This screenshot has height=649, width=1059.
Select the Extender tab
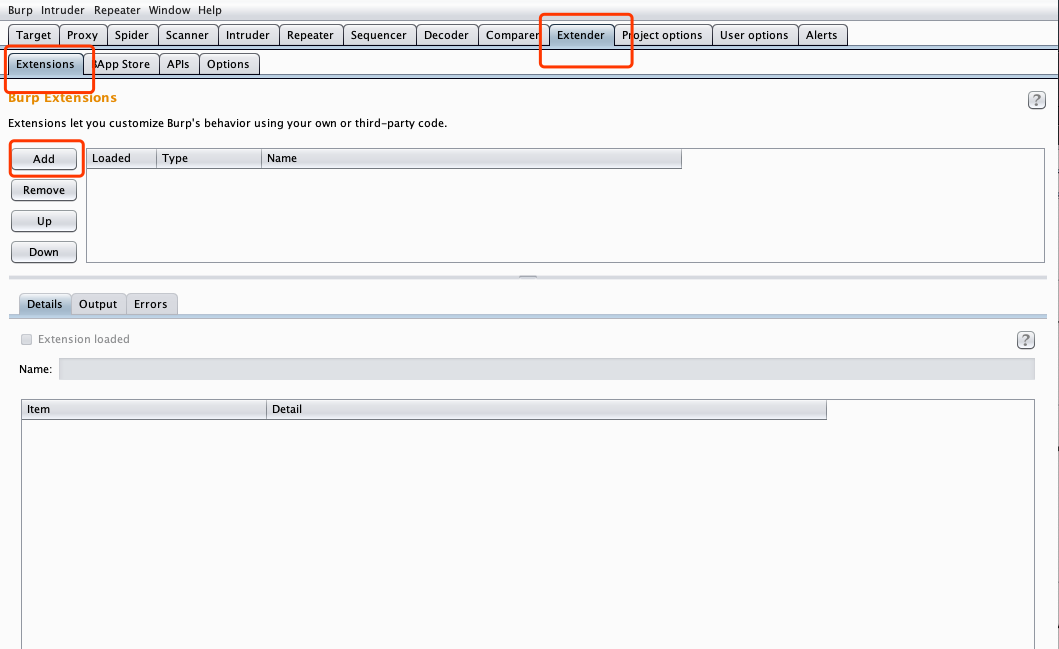click(x=581, y=35)
